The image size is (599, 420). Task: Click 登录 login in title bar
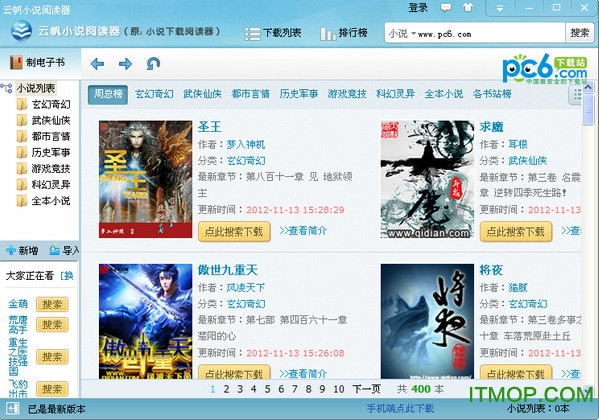418,7
